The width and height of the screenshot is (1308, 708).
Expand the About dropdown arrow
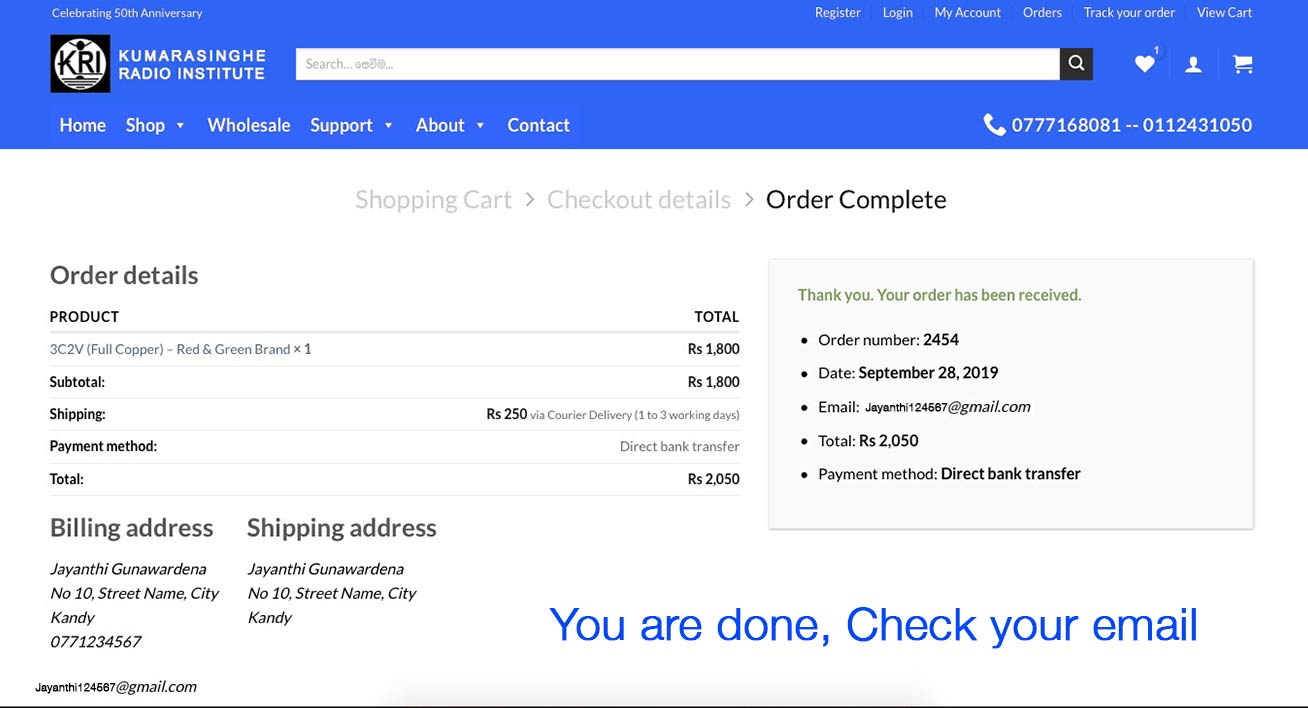click(480, 126)
